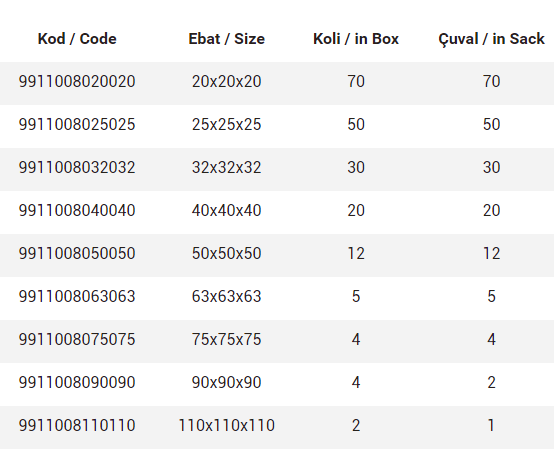The width and height of the screenshot is (554, 459).
Task: Click product code 9911008040040
Action: click(77, 211)
